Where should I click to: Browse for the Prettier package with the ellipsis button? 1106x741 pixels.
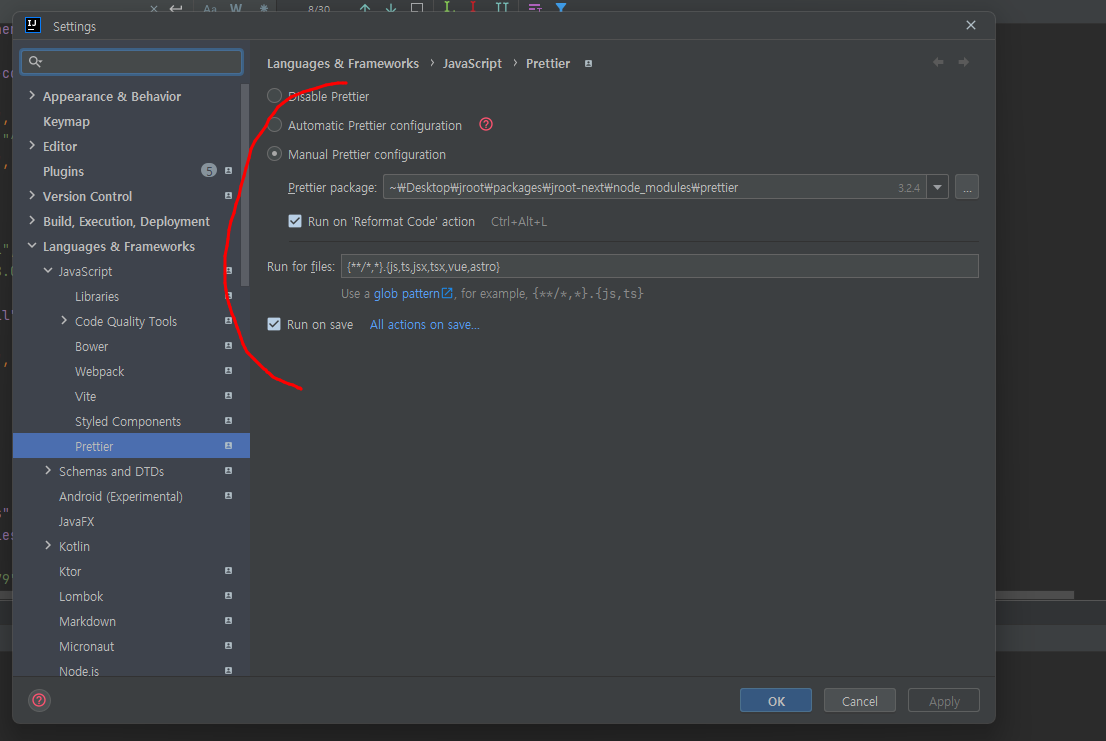(x=967, y=188)
